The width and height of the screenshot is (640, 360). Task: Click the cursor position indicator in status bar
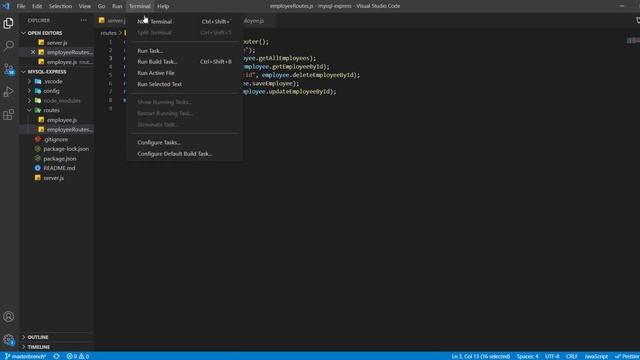(480, 356)
